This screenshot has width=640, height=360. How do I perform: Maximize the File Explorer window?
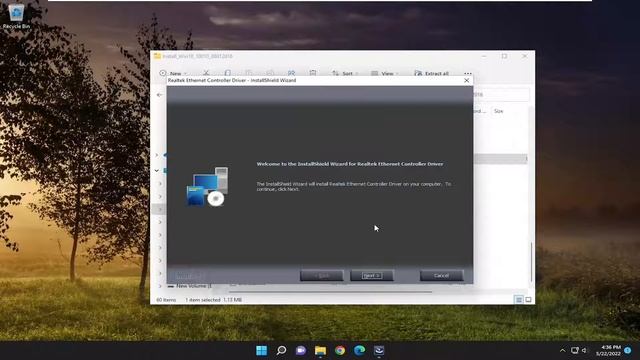pyautogui.click(x=504, y=56)
